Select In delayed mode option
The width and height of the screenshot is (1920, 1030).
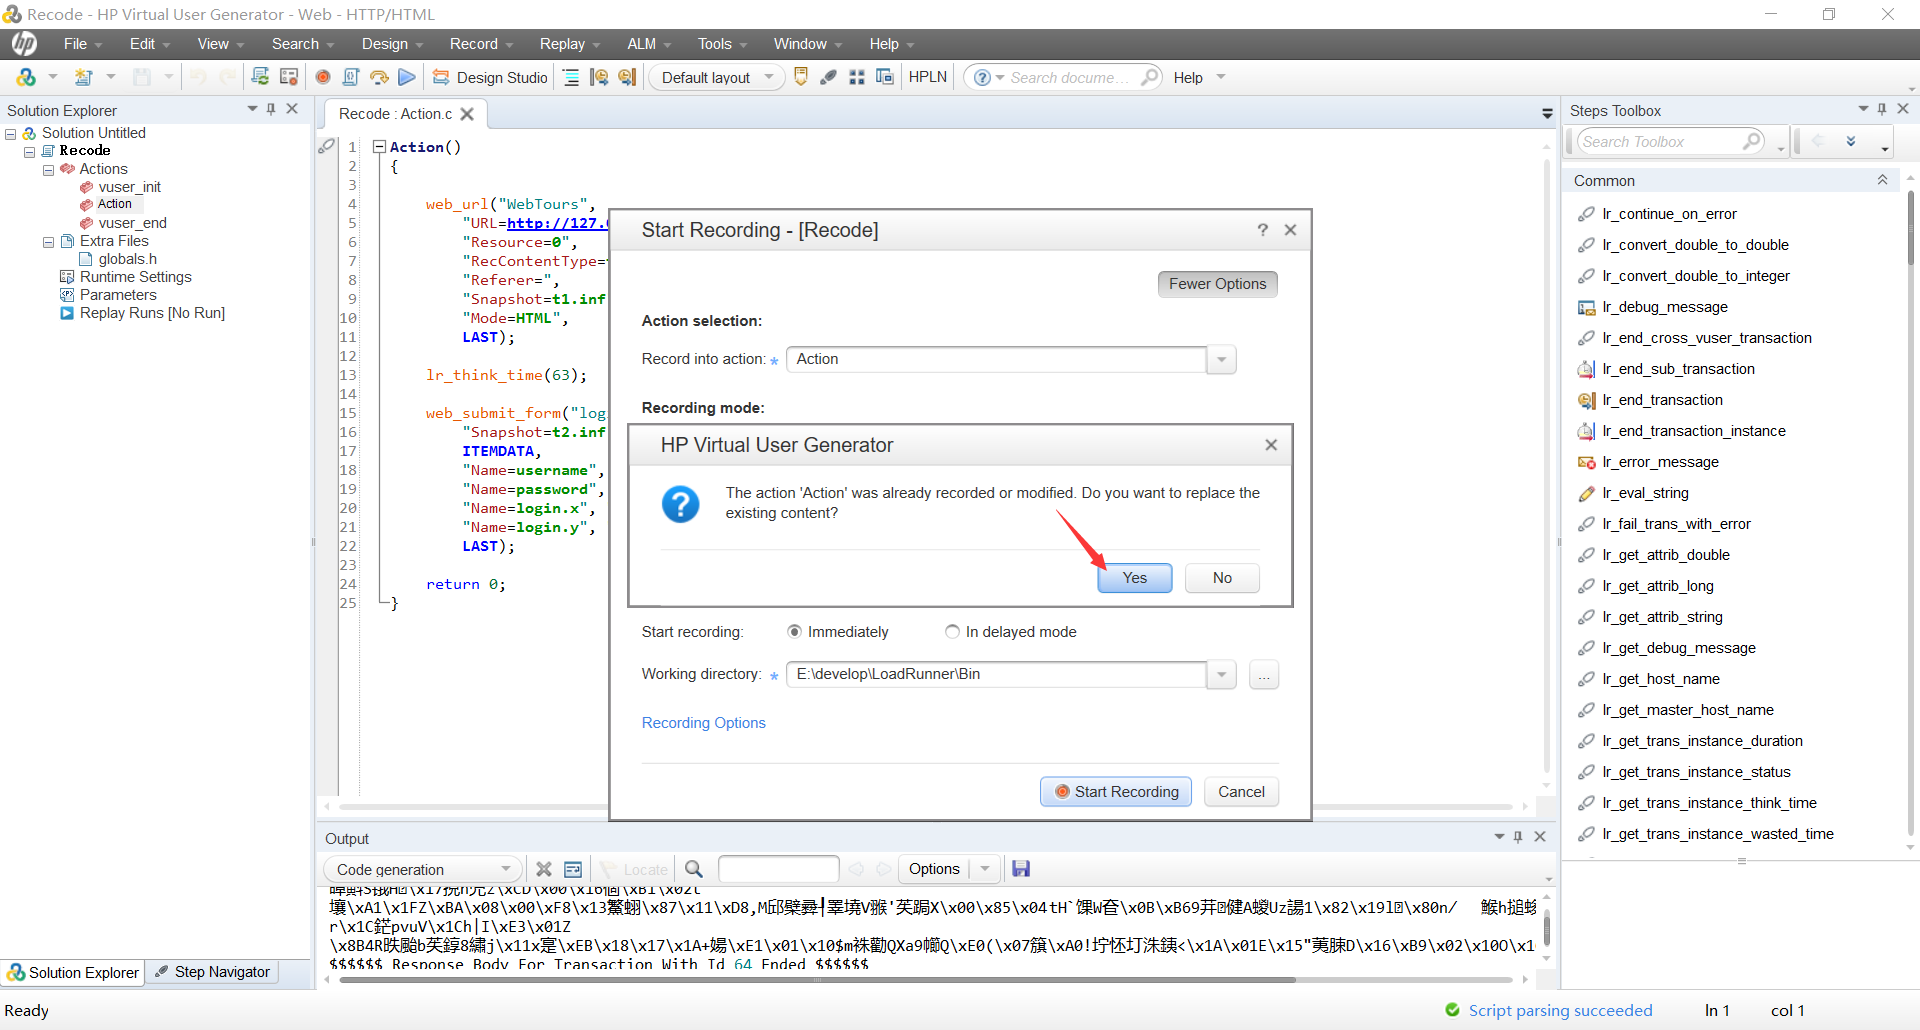click(953, 632)
